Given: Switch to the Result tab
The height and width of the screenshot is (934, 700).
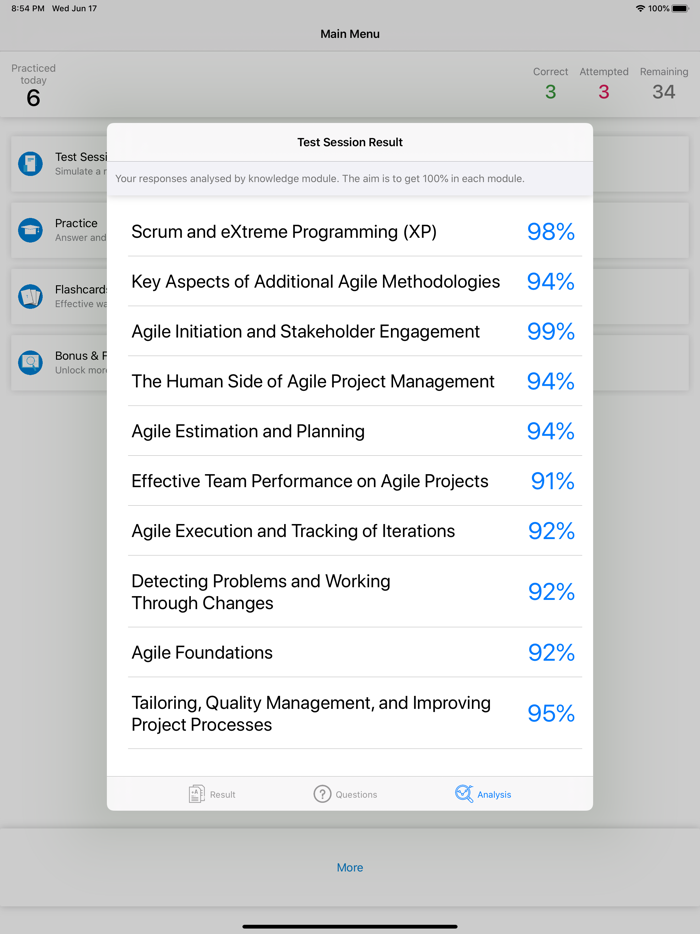Looking at the screenshot, I should pos(211,793).
